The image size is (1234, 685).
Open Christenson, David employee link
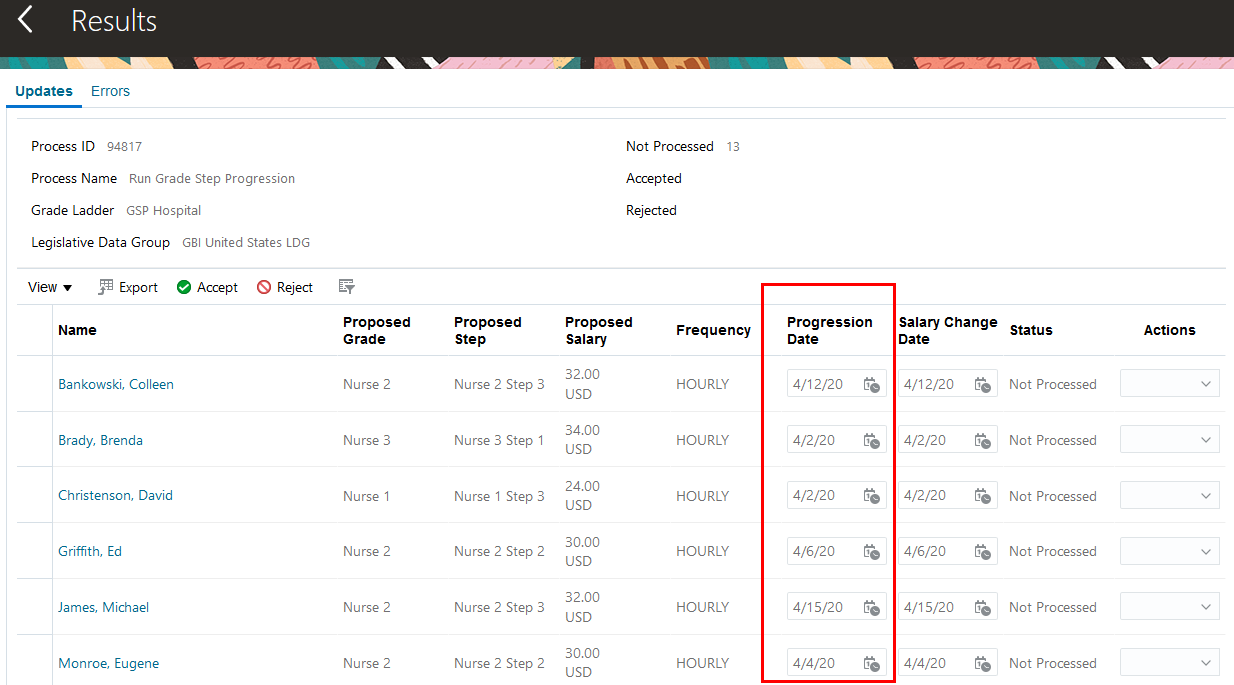pyautogui.click(x=115, y=495)
